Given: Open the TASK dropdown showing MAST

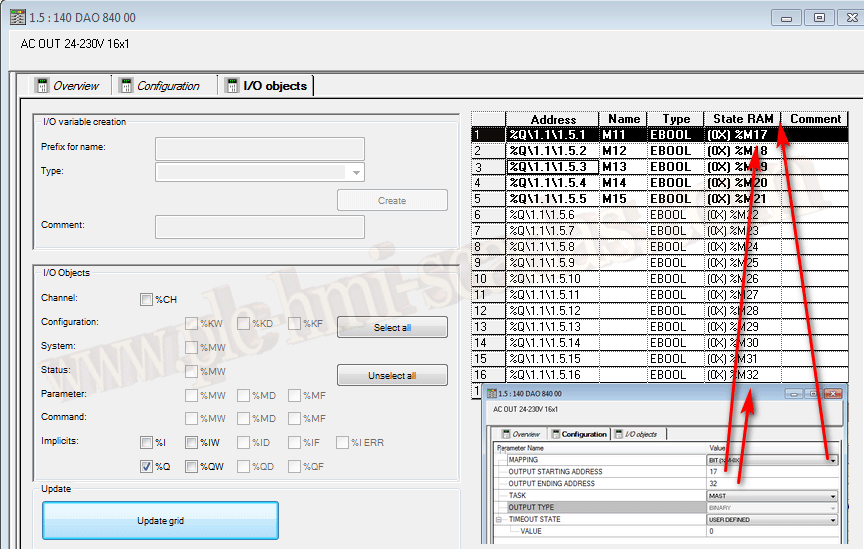Looking at the screenshot, I should click(x=832, y=496).
